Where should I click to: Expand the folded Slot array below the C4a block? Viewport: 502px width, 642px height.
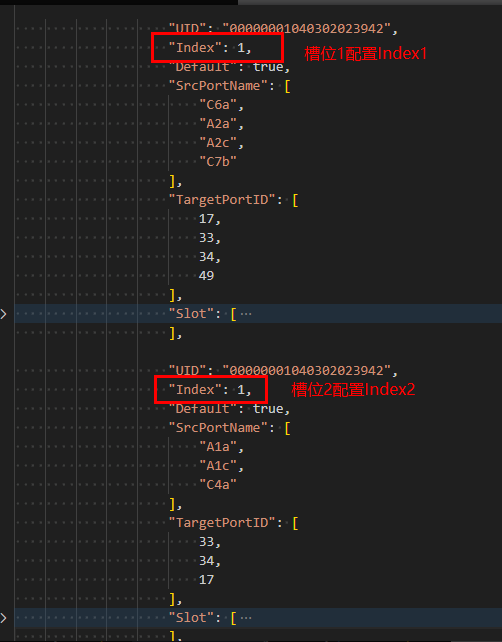point(3,618)
